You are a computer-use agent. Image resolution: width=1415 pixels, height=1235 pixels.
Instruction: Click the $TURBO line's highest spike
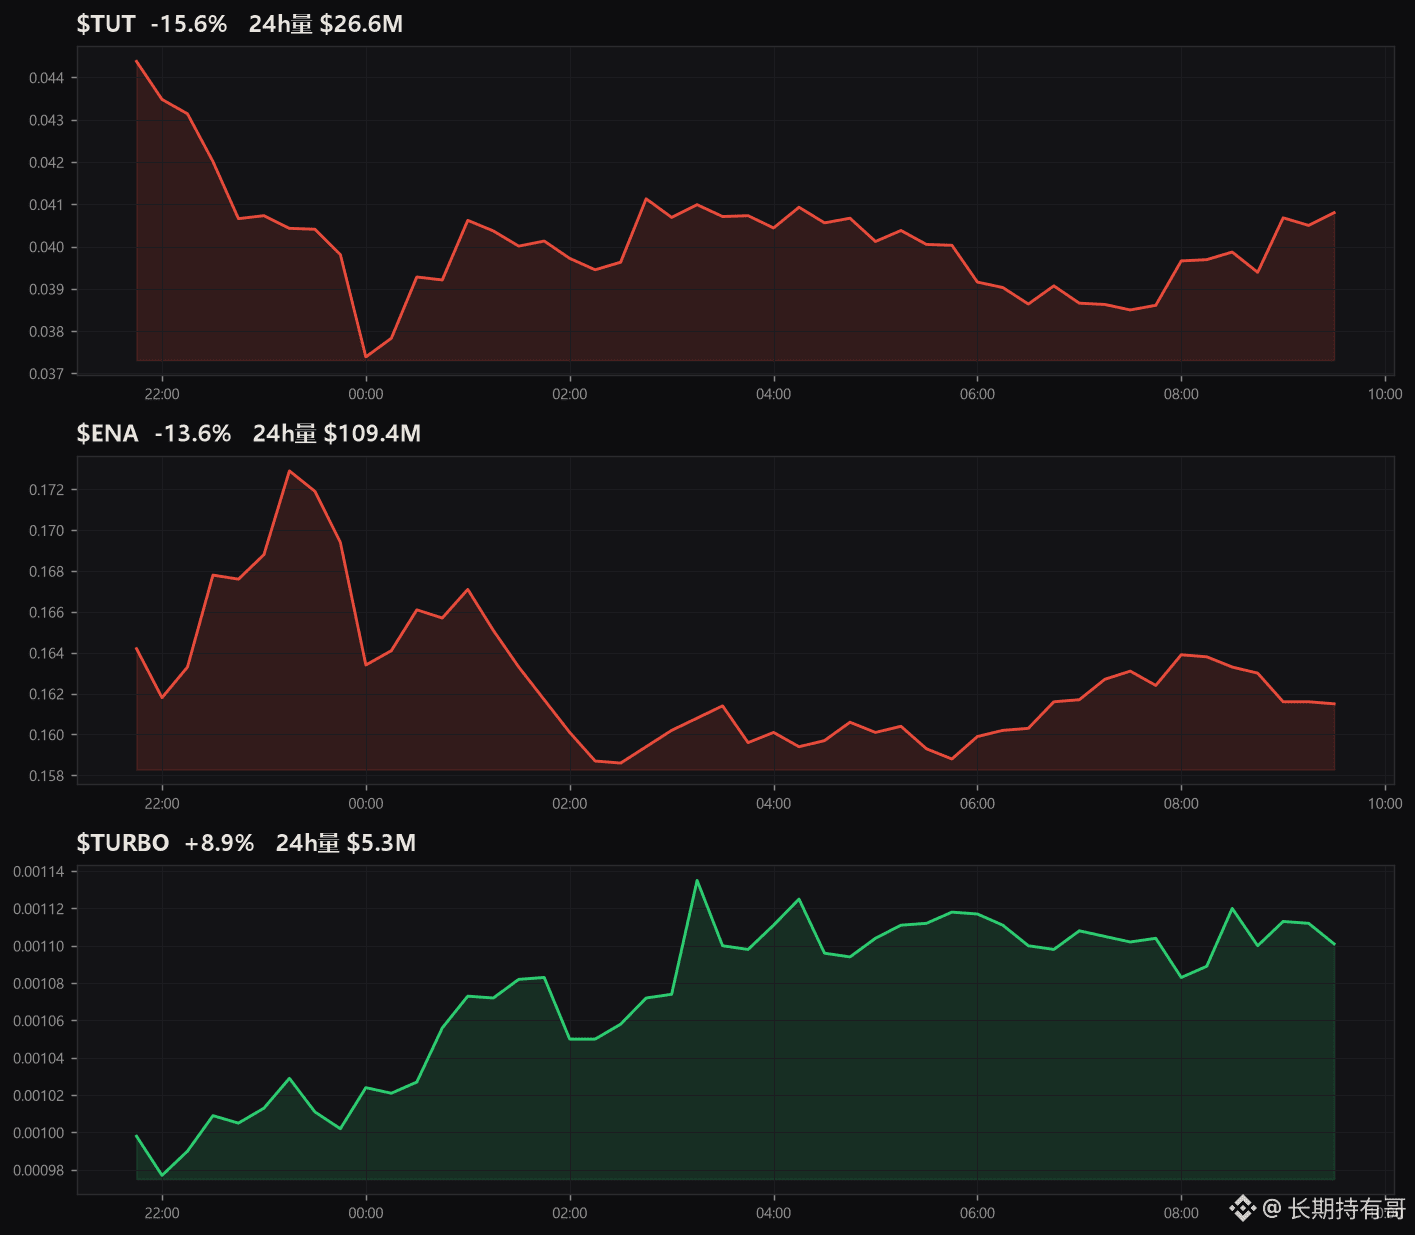697,881
